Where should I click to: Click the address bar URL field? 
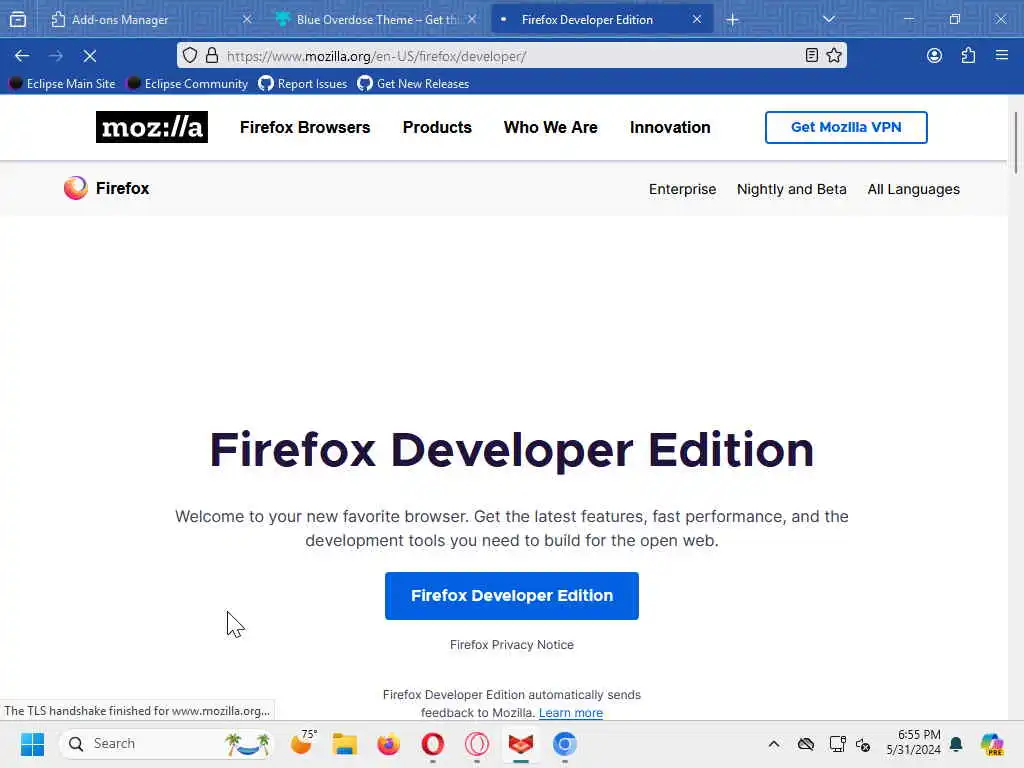509,56
